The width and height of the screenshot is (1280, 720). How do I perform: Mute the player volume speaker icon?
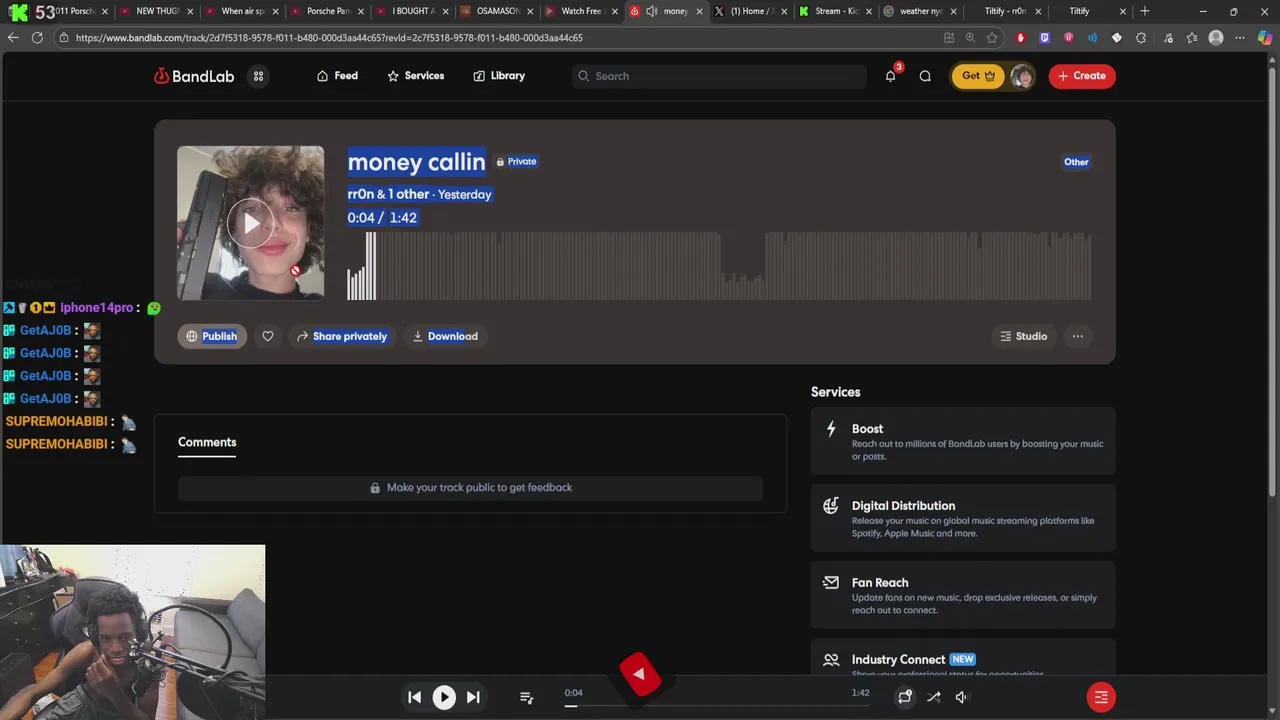[x=961, y=697]
